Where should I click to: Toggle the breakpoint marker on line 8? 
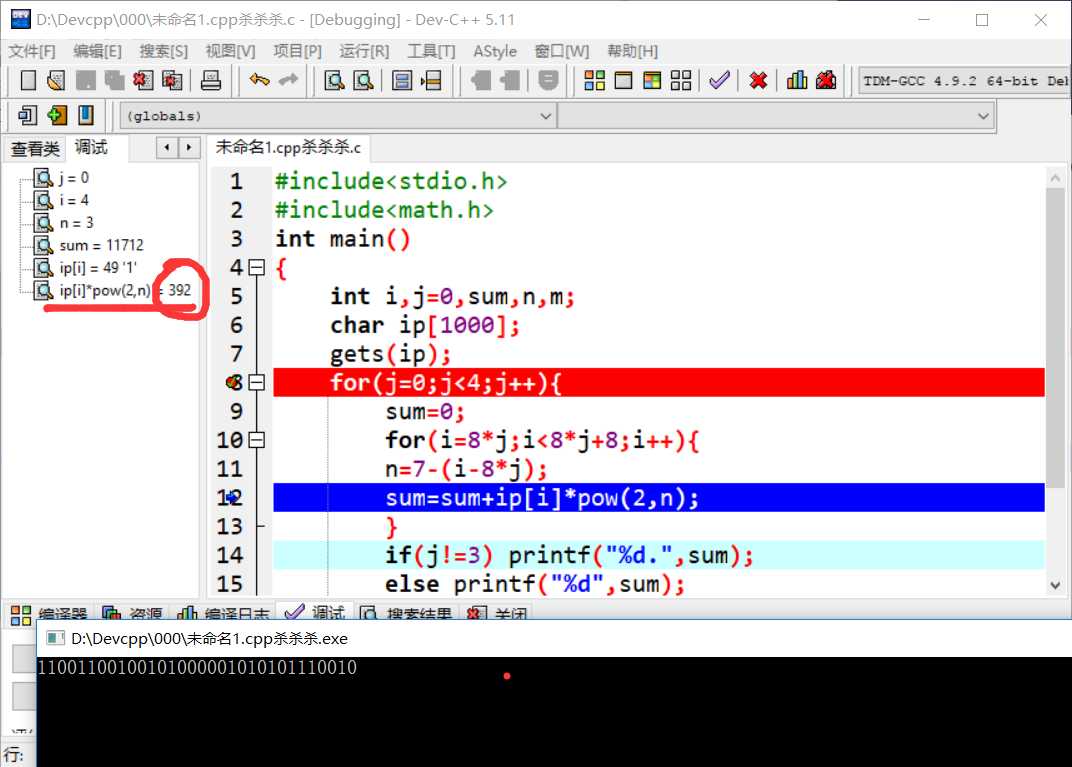click(x=234, y=383)
